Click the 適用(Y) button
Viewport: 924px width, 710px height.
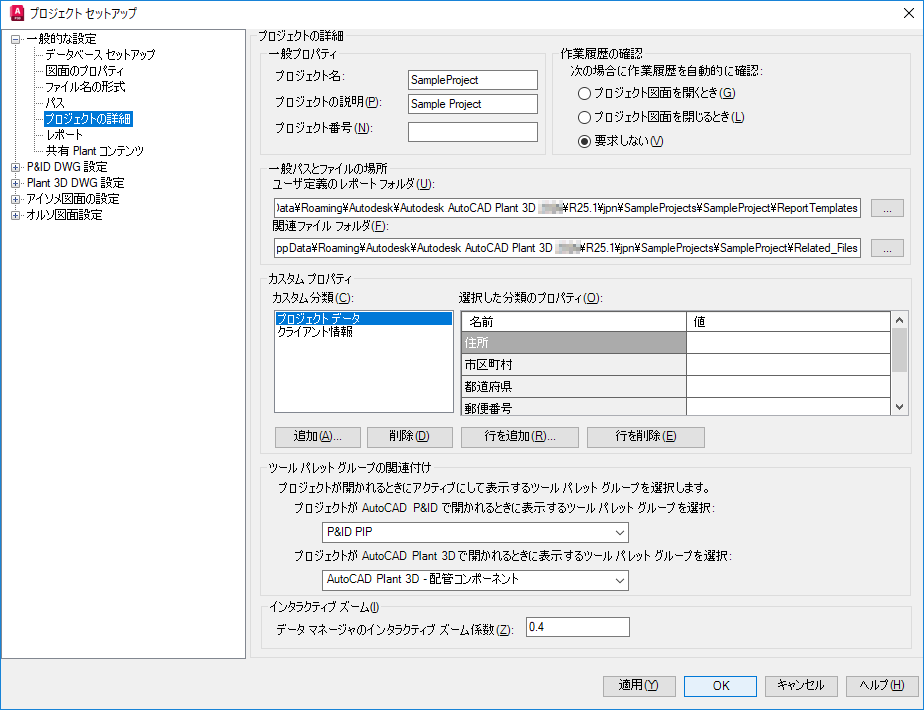point(639,686)
